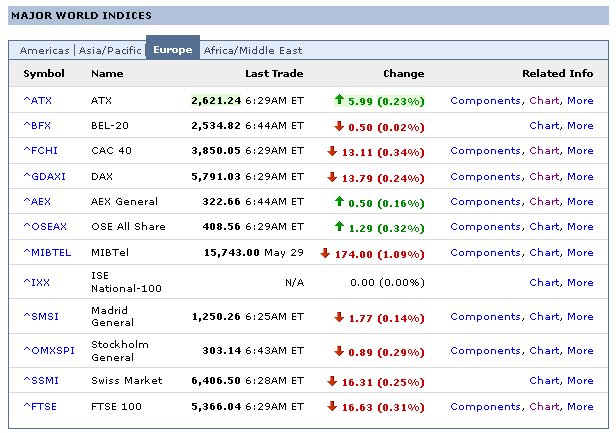Click the red down arrow in CAC 40 row
Viewport: 616px width, 433px height.
click(x=332, y=151)
